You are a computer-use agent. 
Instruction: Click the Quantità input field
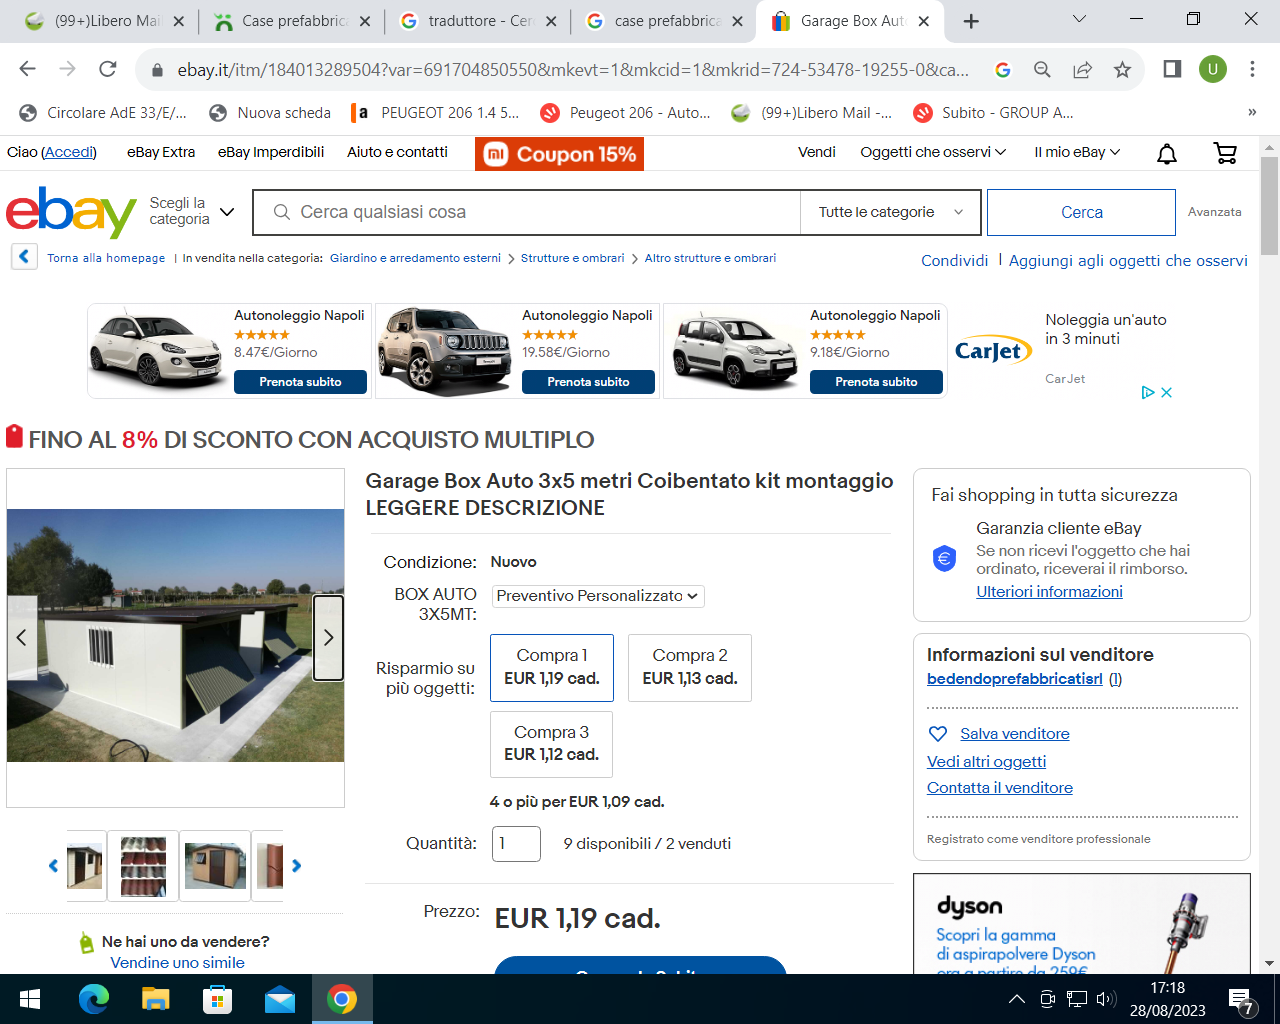pyautogui.click(x=516, y=844)
